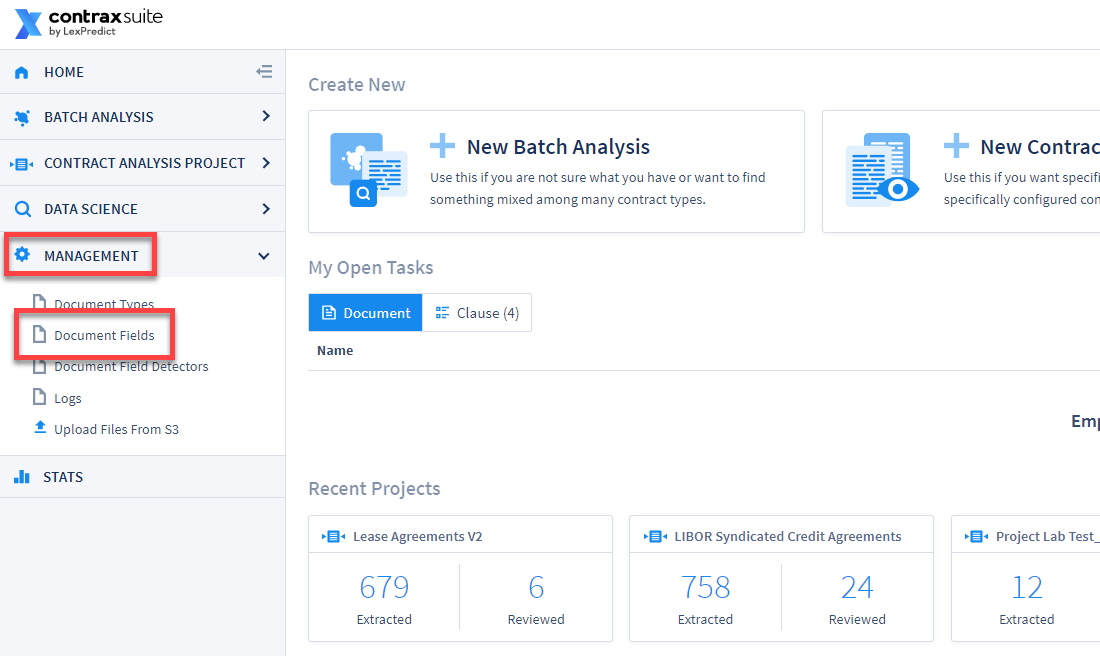
Task: Click the Stats bar chart icon
Action: (x=22, y=477)
